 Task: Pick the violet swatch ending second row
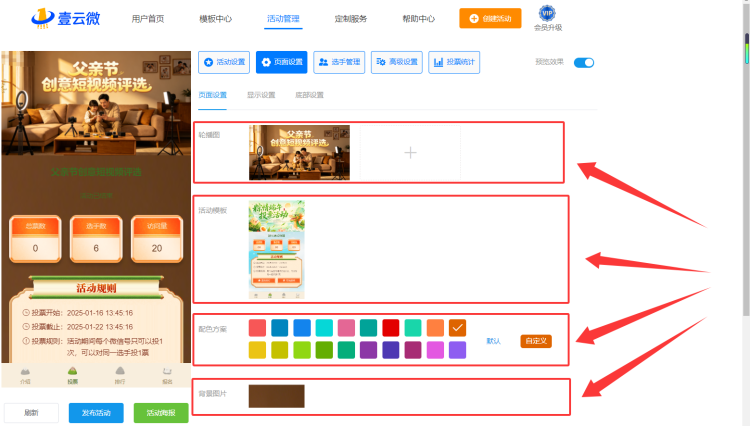coord(457,350)
